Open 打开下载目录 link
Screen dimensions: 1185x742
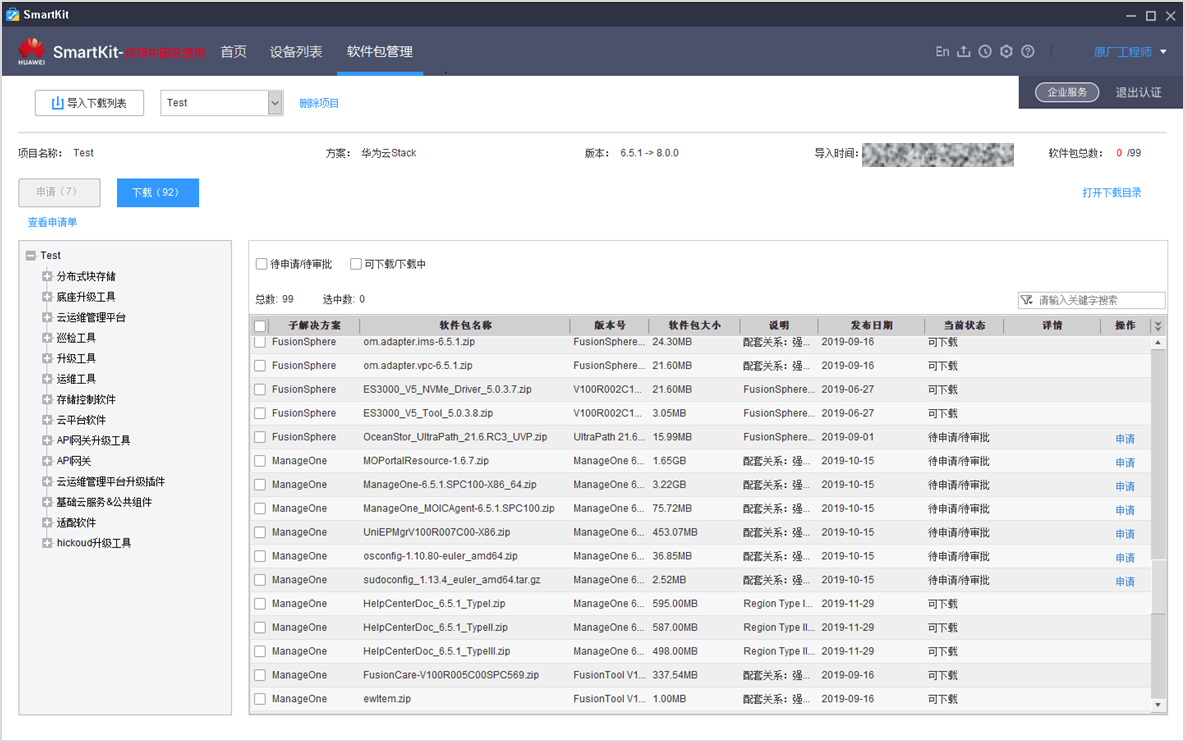click(x=1112, y=193)
